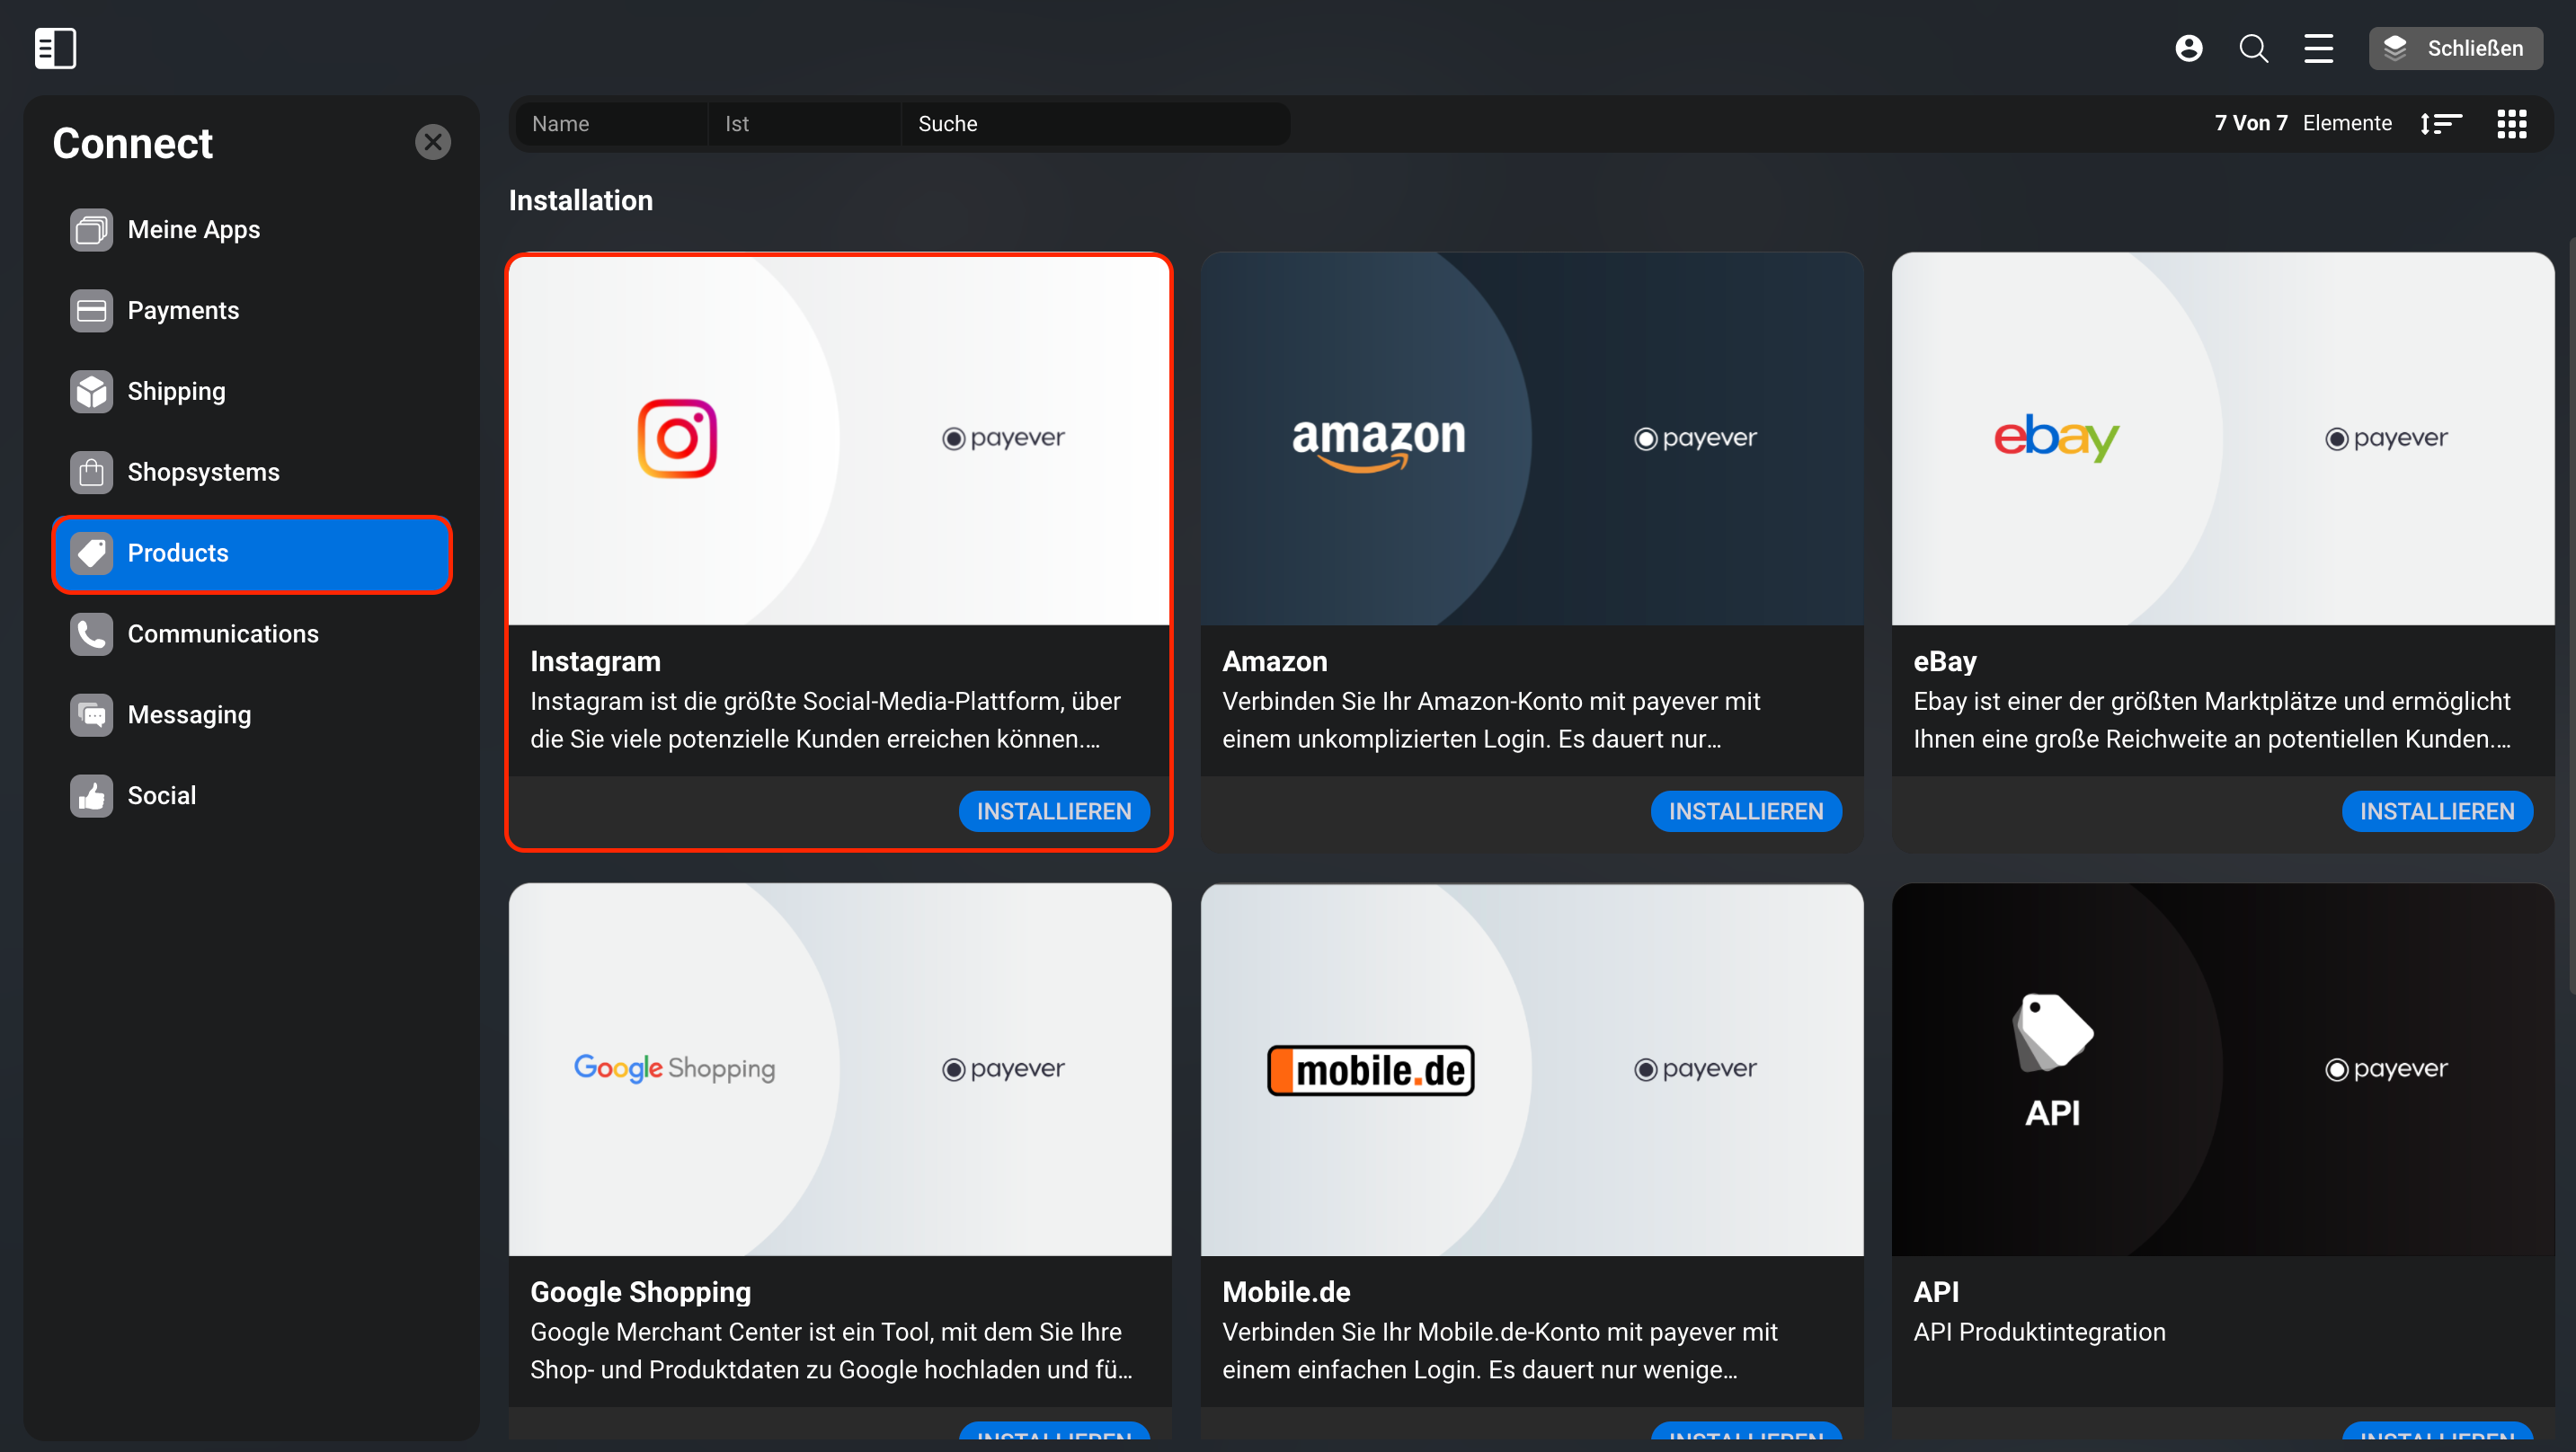This screenshot has width=2576, height=1452.
Task: Click the Mobile.de title text
Action: click(1286, 1292)
